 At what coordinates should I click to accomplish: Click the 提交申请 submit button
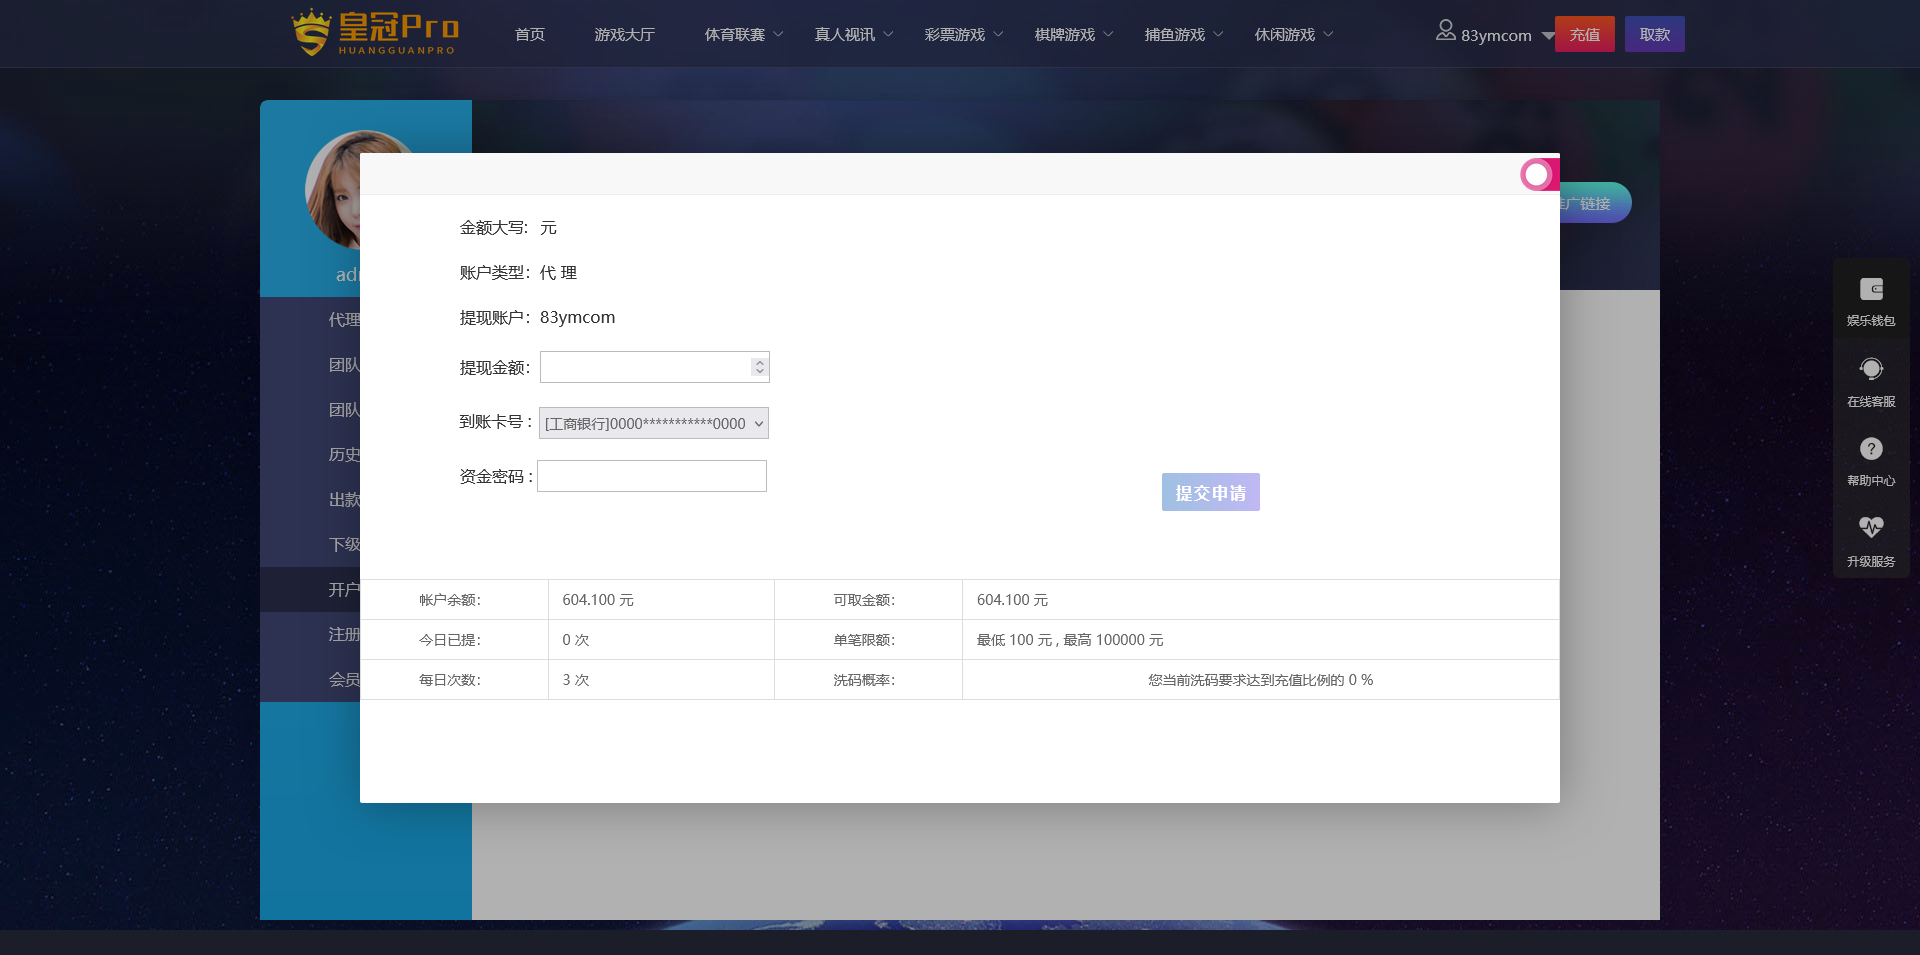pyautogui.click(x=1210, y=492)
